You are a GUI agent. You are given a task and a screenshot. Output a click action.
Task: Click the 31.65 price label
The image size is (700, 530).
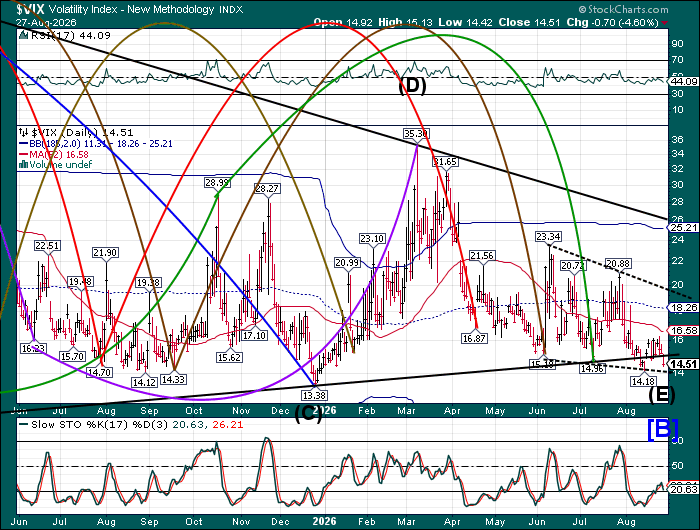445,162
